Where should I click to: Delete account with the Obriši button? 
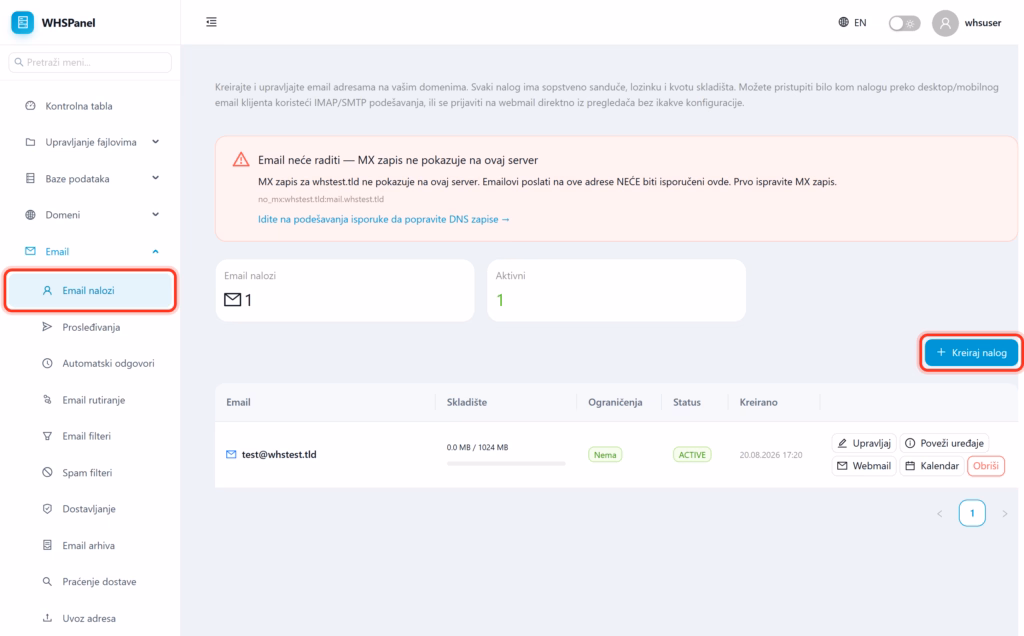(x=985, y=466)
